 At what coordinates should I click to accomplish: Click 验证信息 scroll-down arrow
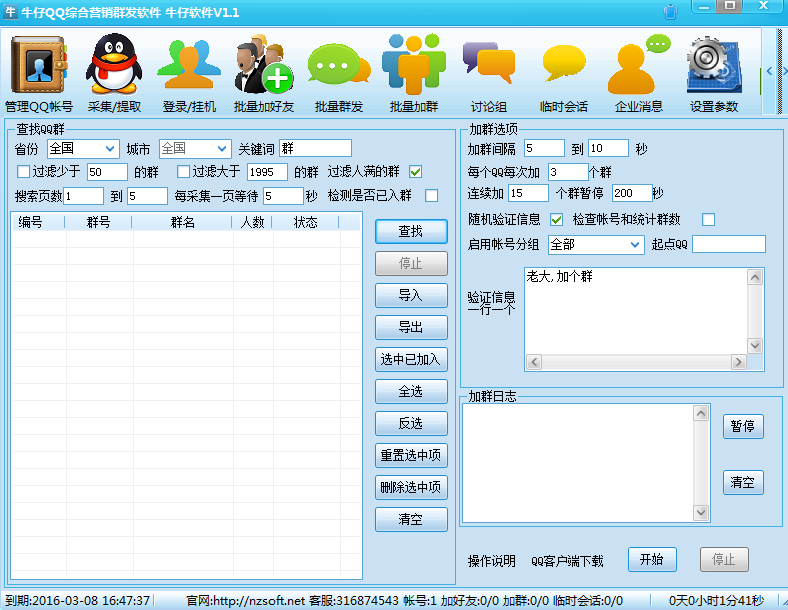(x=755, y=346)
